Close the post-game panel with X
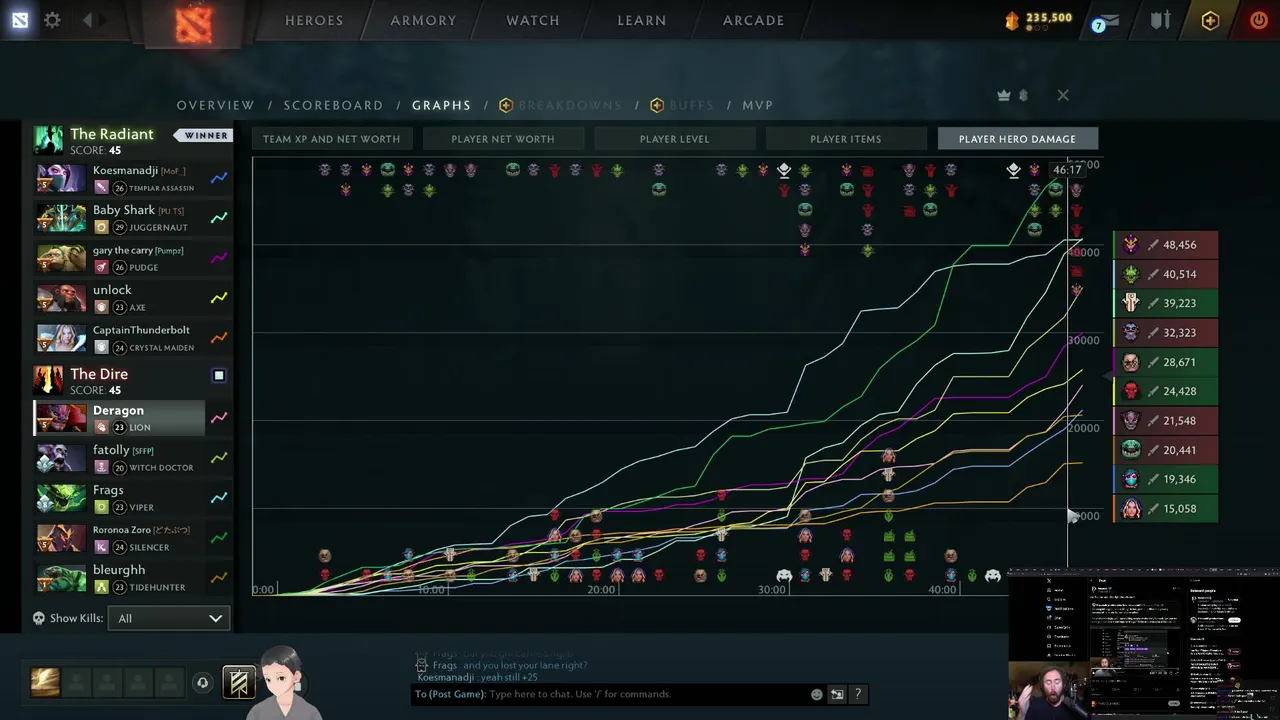Viewport: 1280px width, 720px height. tap(1063, 95)
